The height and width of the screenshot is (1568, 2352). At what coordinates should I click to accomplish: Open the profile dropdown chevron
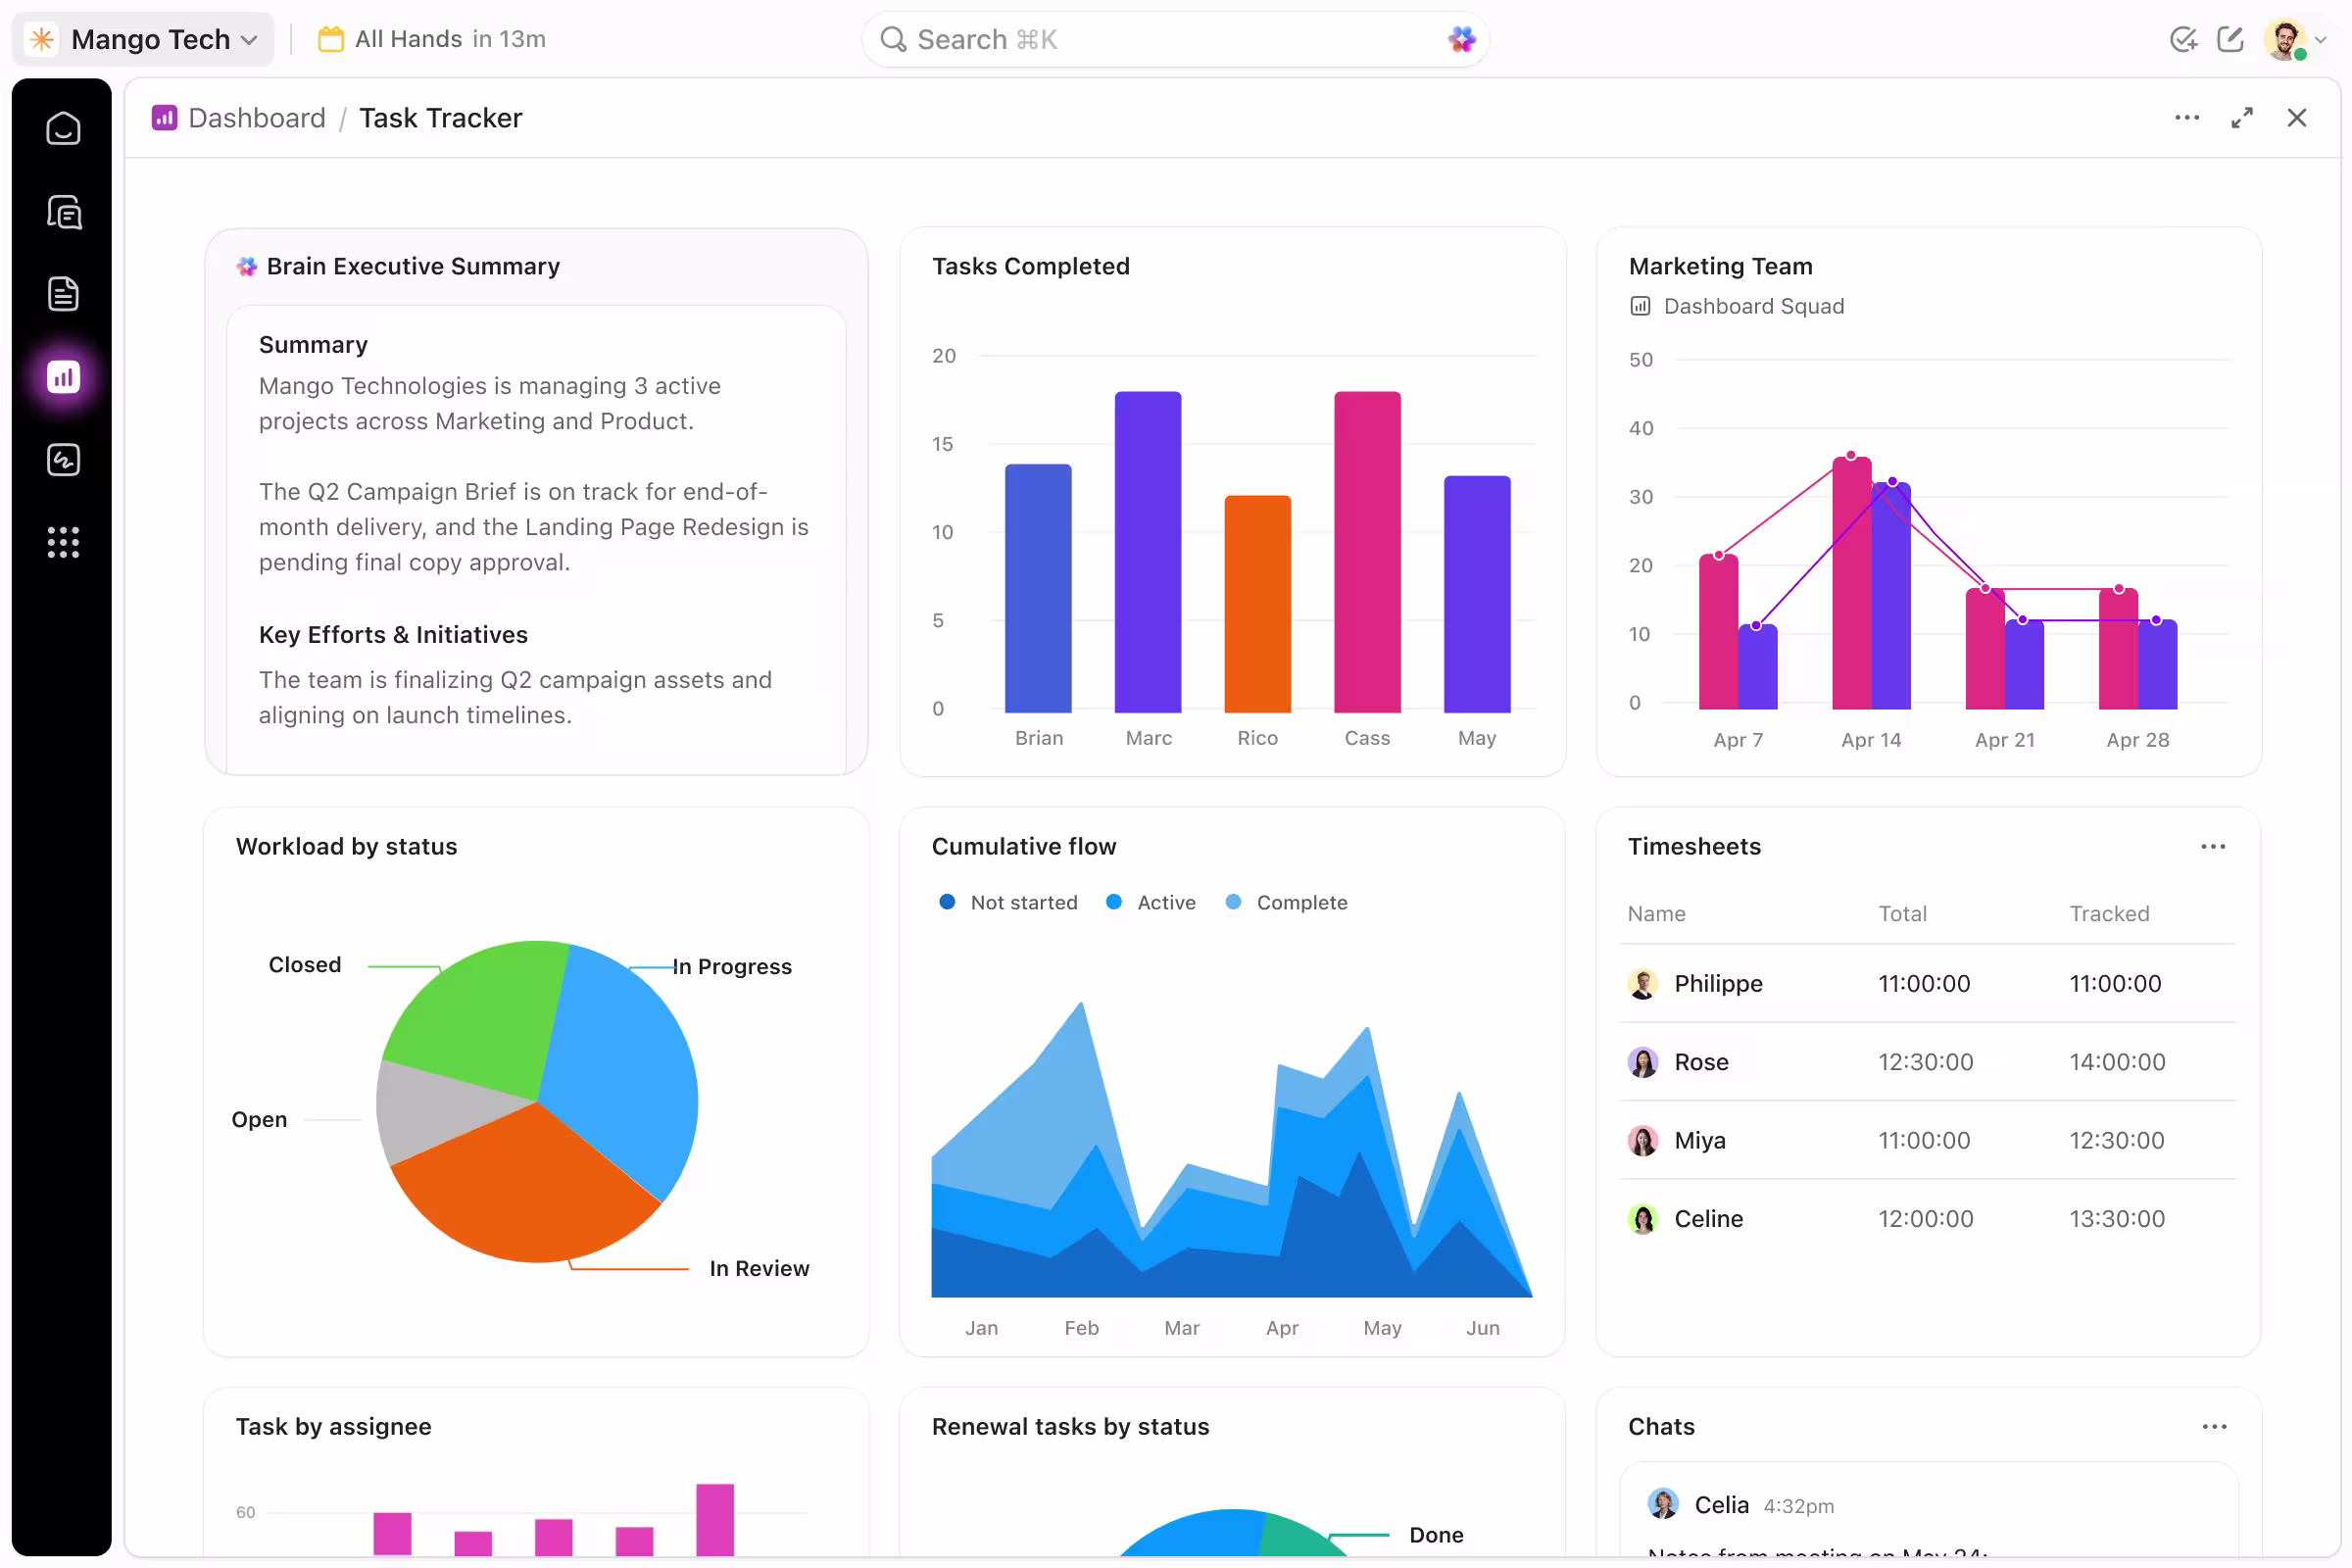click(2321, 40)
